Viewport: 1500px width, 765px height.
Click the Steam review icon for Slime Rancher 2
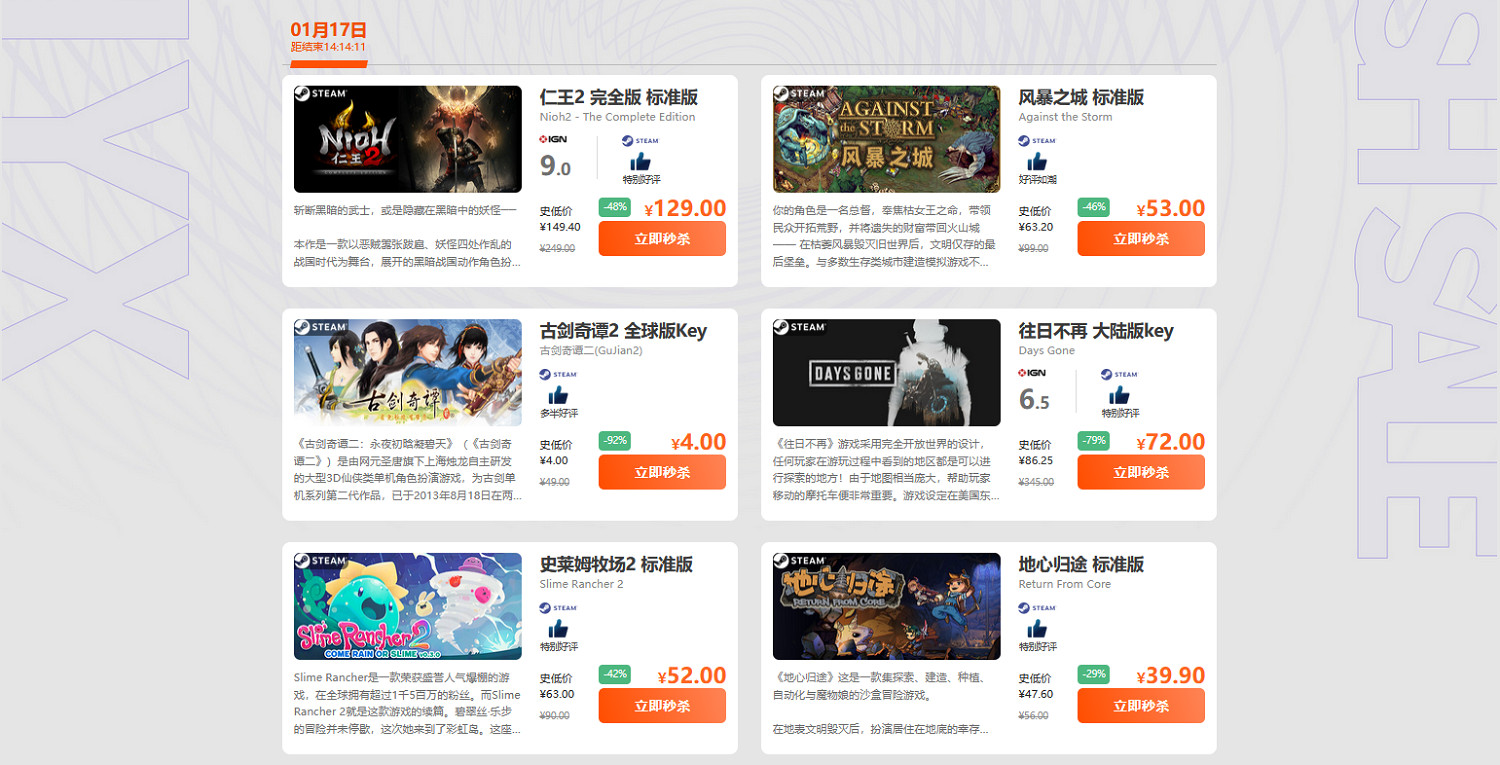tap(558, 628)
